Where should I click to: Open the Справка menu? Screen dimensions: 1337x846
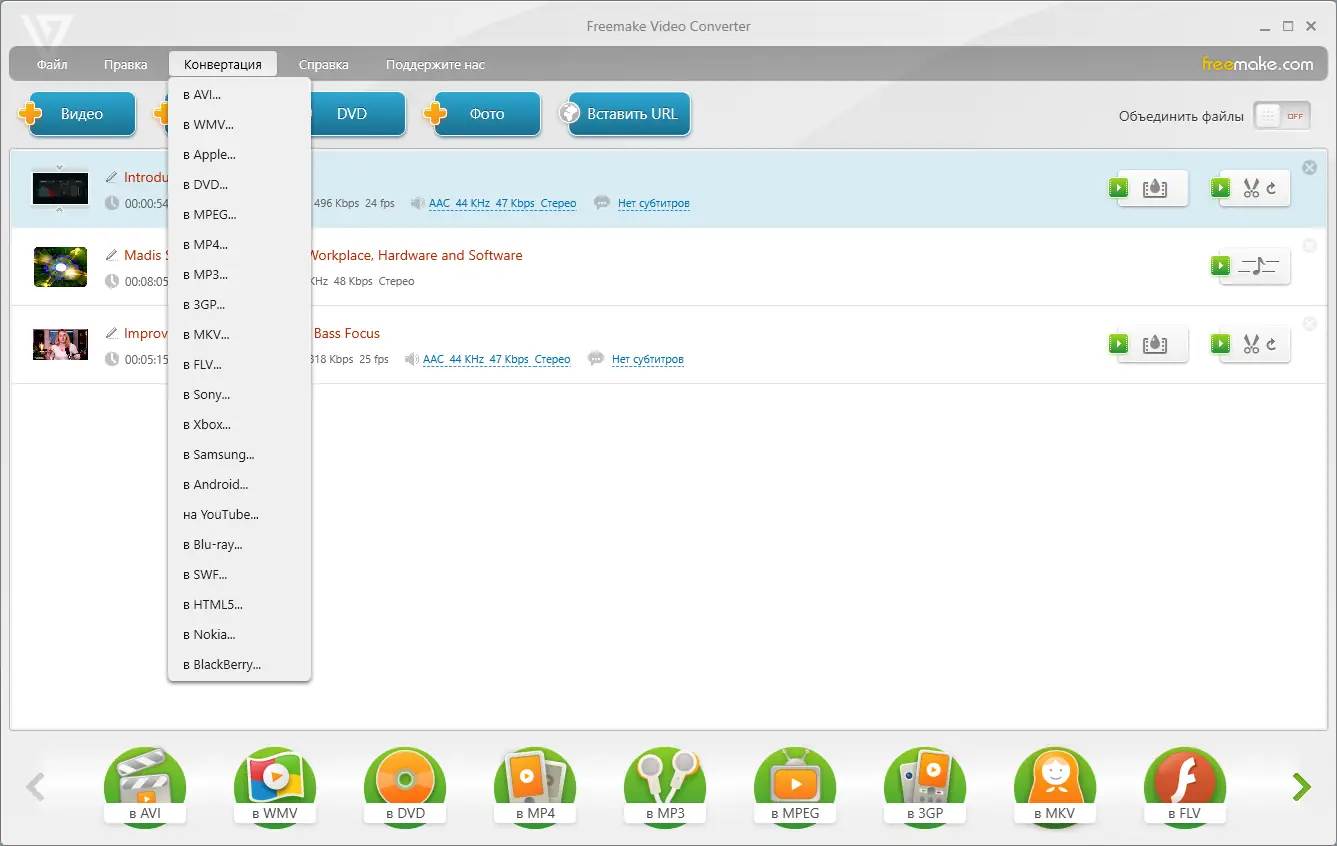coord(324,65)
